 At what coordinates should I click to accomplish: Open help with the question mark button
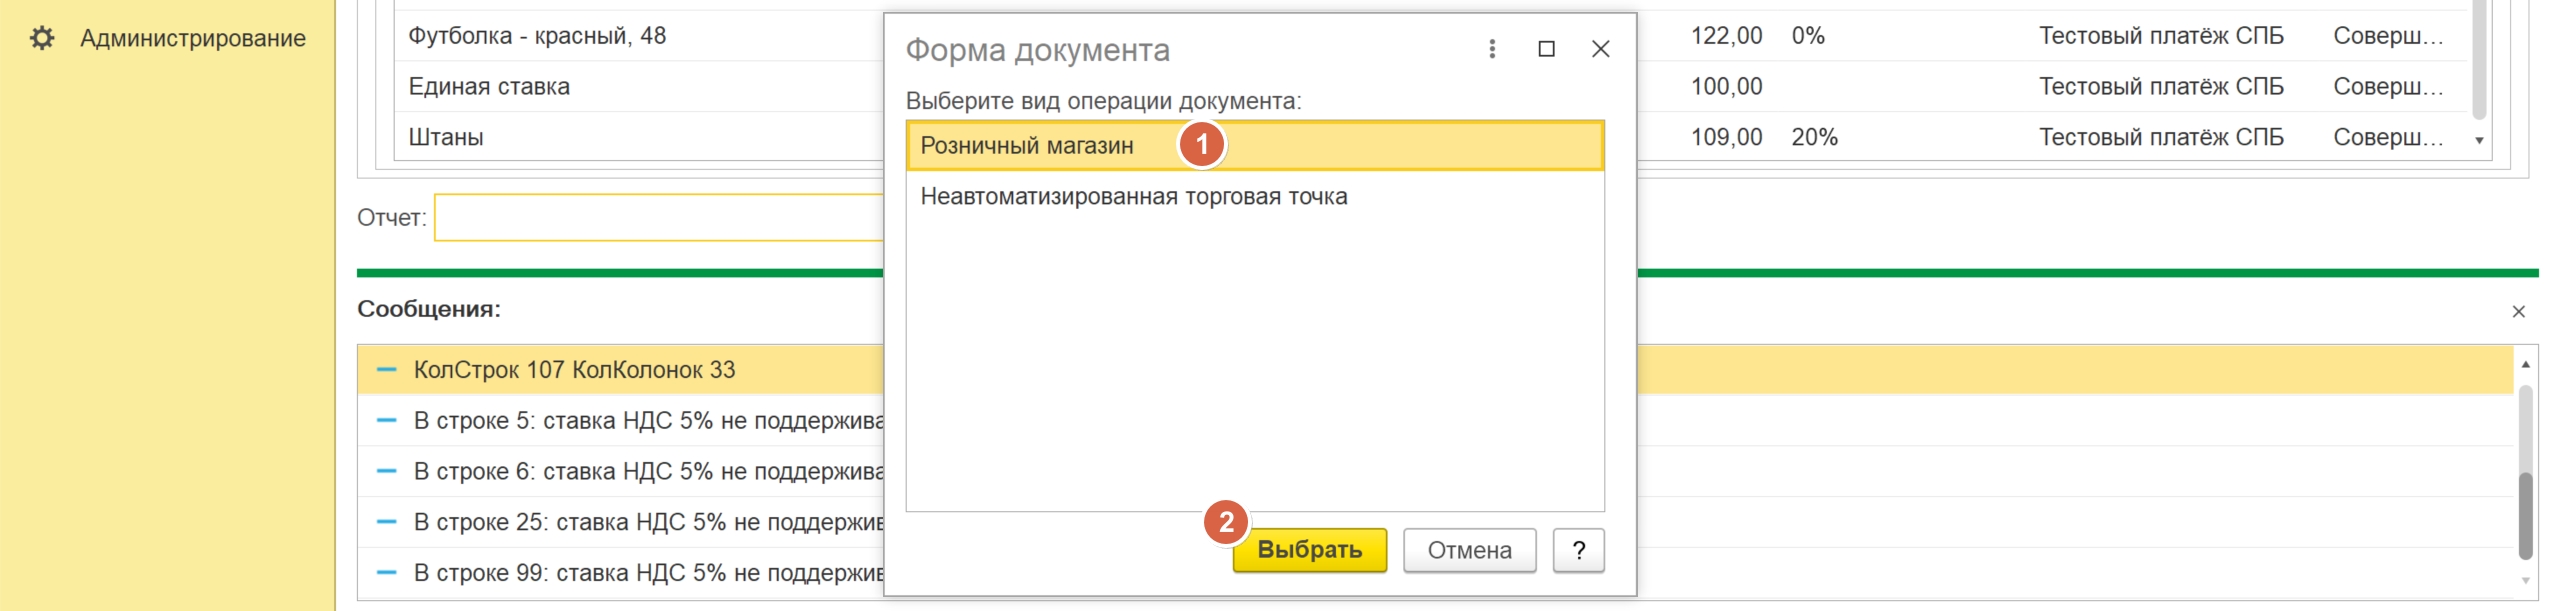coord(1577,550)
